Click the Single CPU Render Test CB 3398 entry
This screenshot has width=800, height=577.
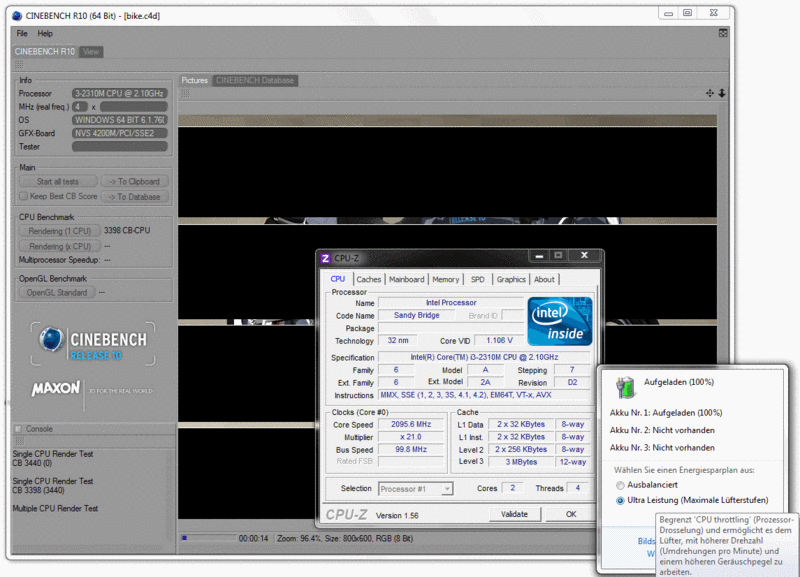click(x=53, y=486)
